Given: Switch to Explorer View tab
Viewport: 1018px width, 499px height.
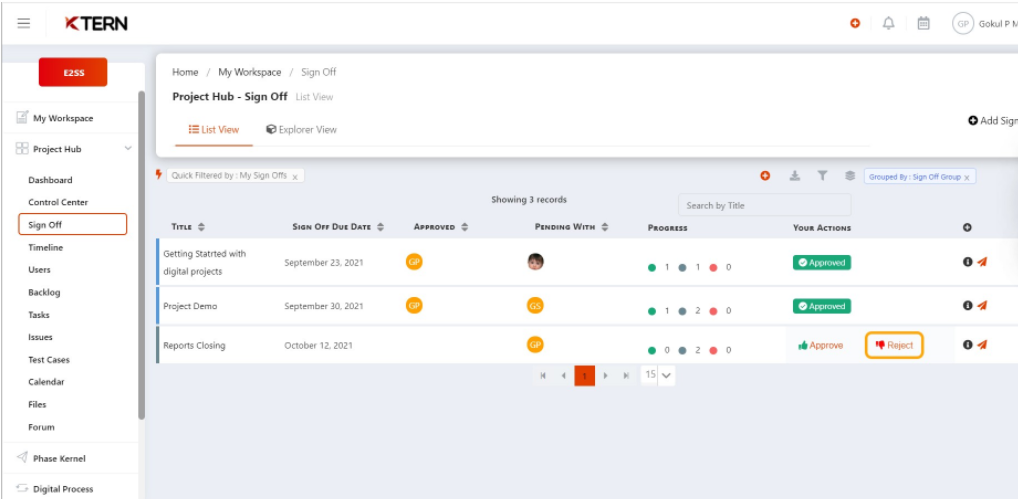Looking at the screenshot, I should (x=301, y=129).
